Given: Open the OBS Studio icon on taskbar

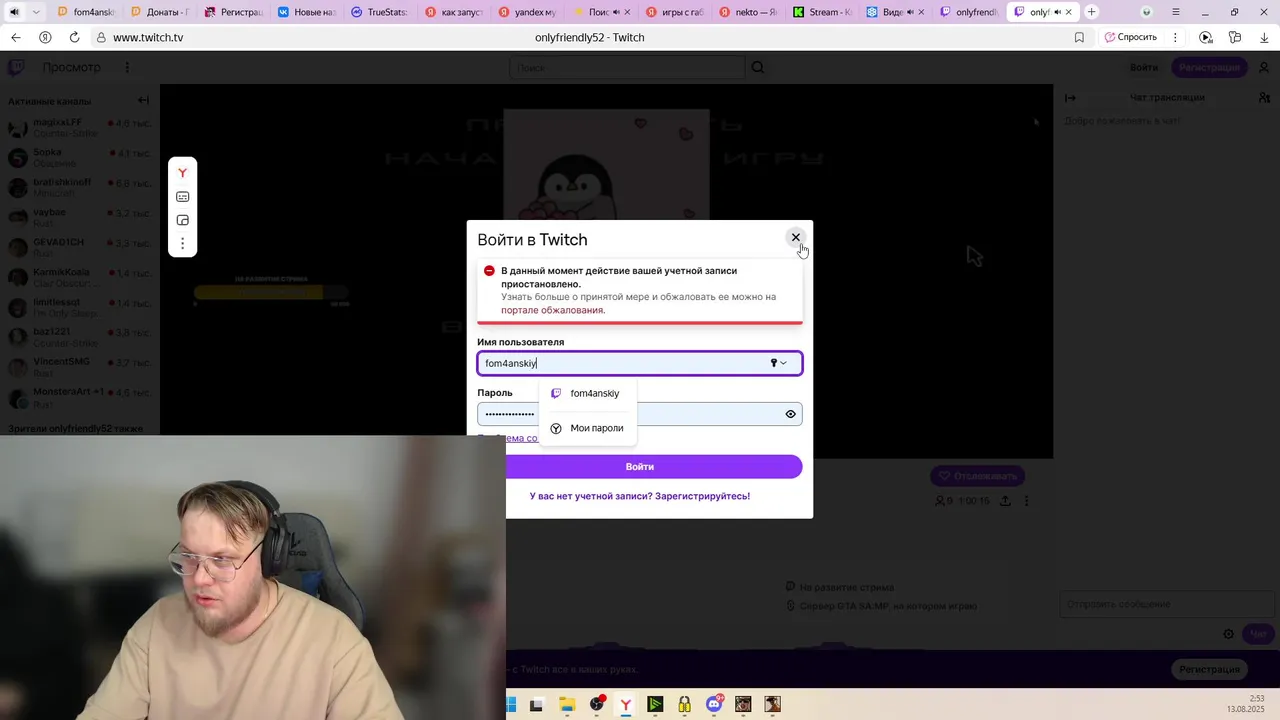Looking at the screenshot, I should [597, 705].
